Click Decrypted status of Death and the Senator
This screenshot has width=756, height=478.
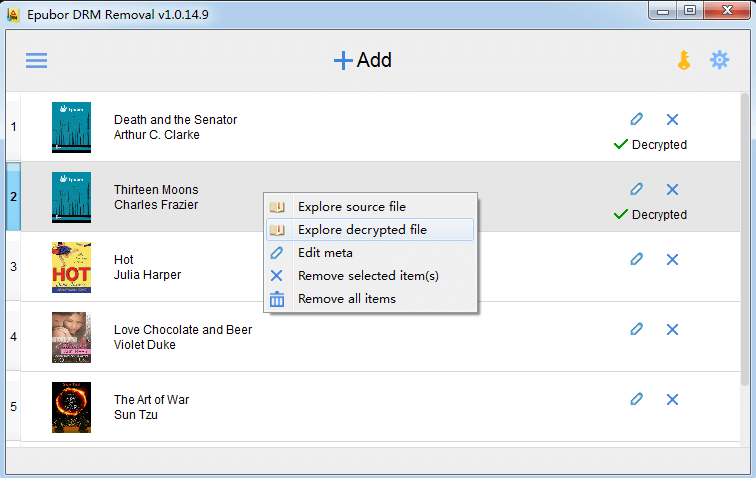[x=650, y=144]
